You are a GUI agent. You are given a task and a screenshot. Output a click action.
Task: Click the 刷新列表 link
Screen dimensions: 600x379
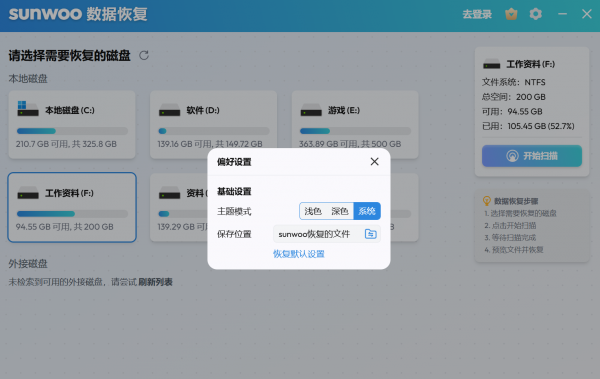point(155,282)
